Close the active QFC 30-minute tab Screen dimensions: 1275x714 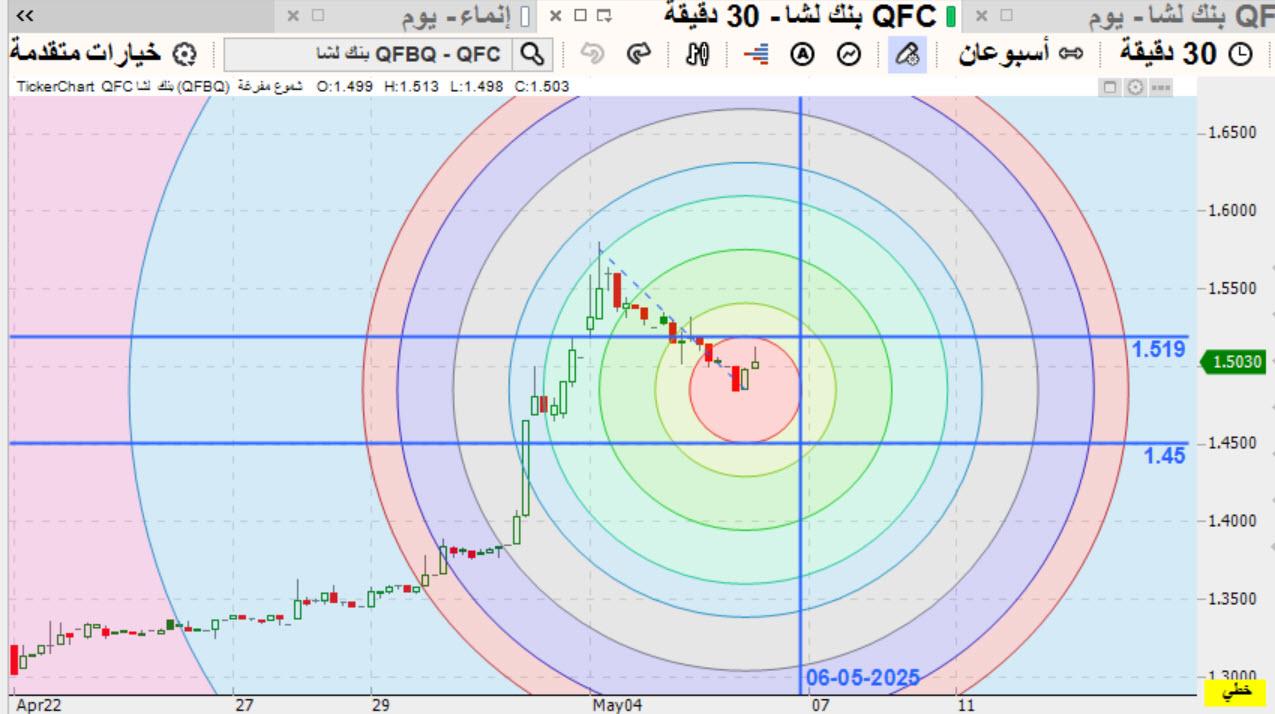tap(555, 16)
